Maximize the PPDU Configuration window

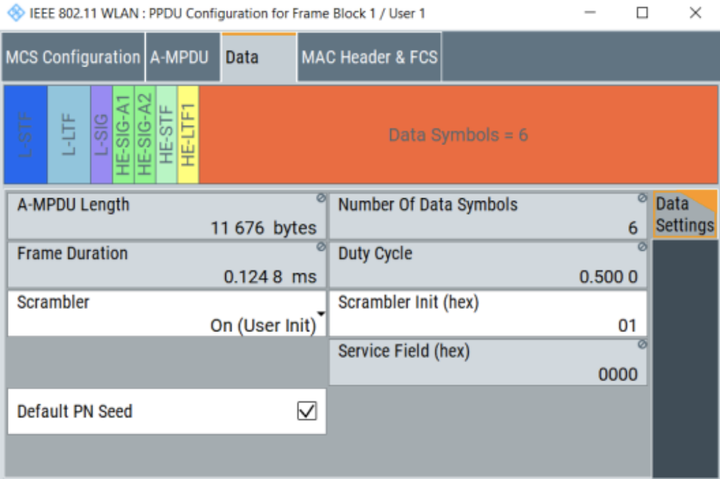point(642,13)
